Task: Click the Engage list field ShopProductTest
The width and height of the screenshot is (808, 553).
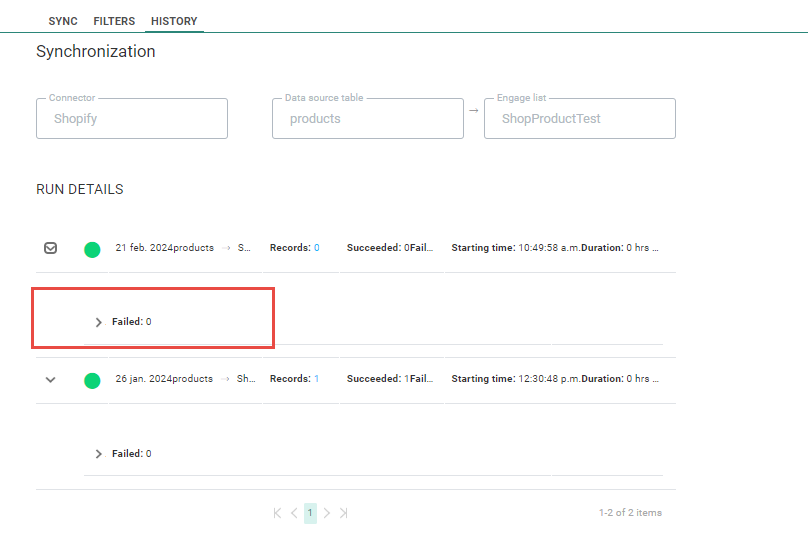Action: (x=579, y=119)
